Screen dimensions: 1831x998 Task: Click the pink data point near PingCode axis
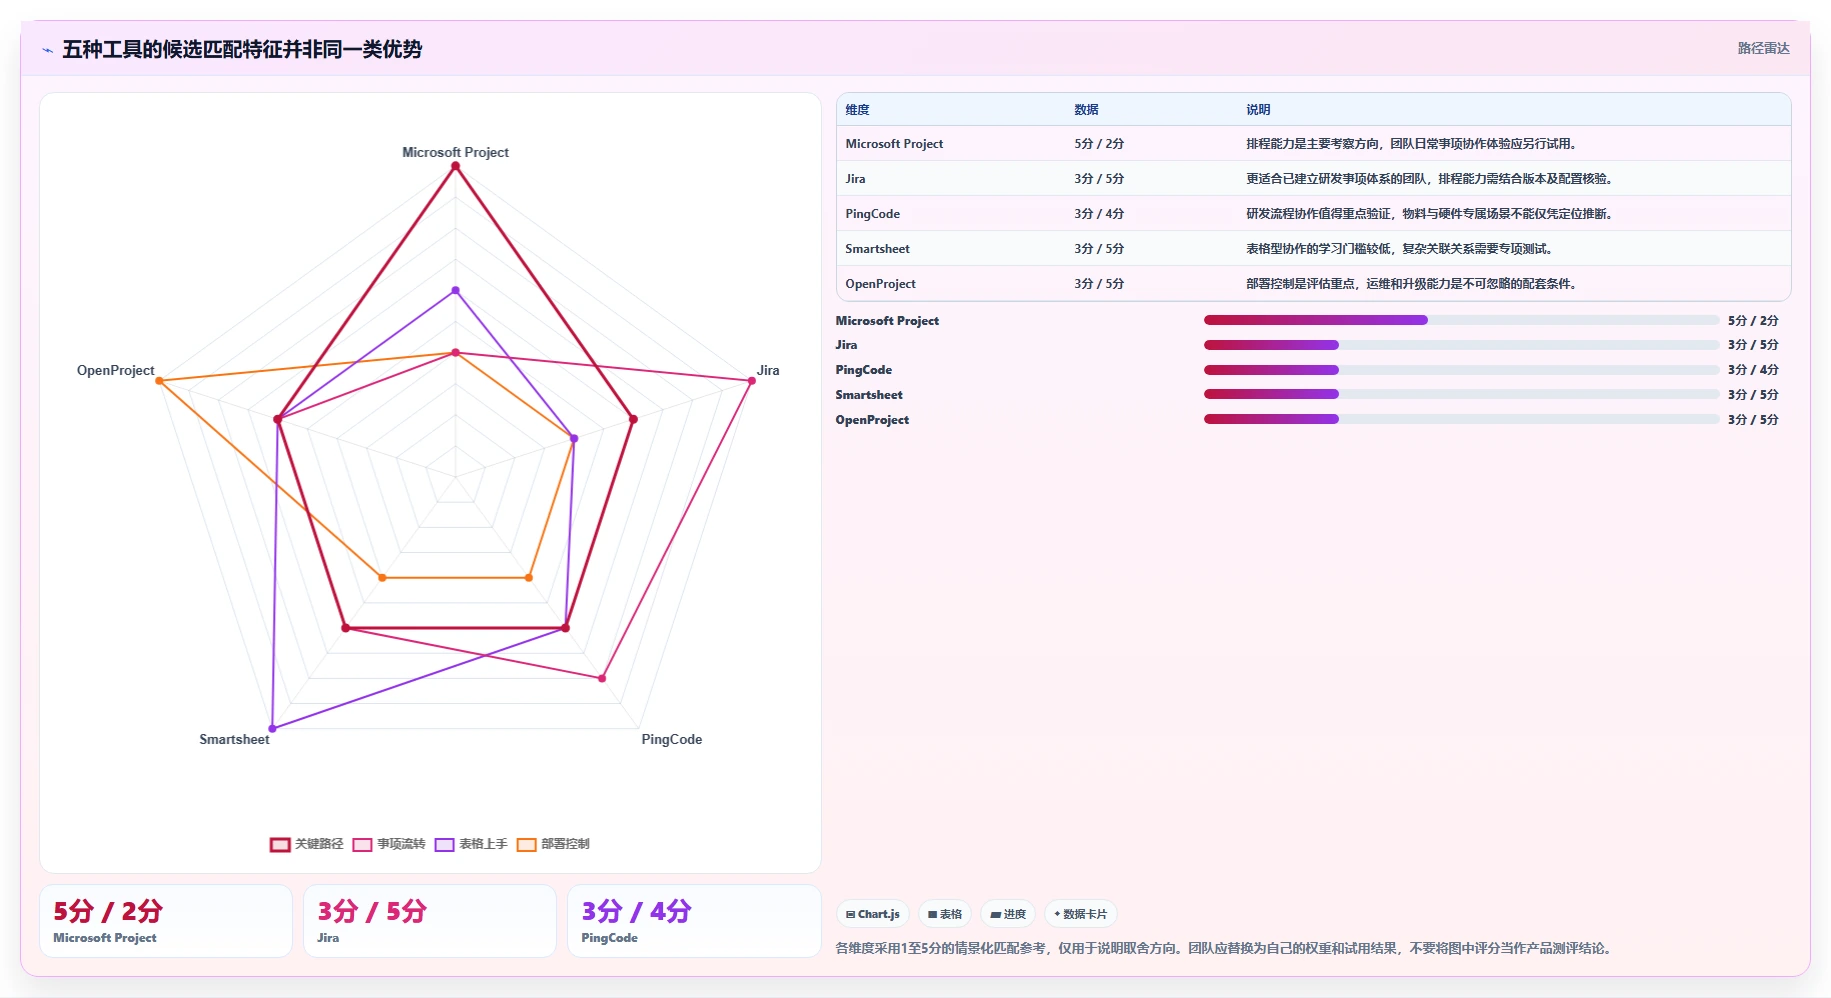tap(602, 678)
